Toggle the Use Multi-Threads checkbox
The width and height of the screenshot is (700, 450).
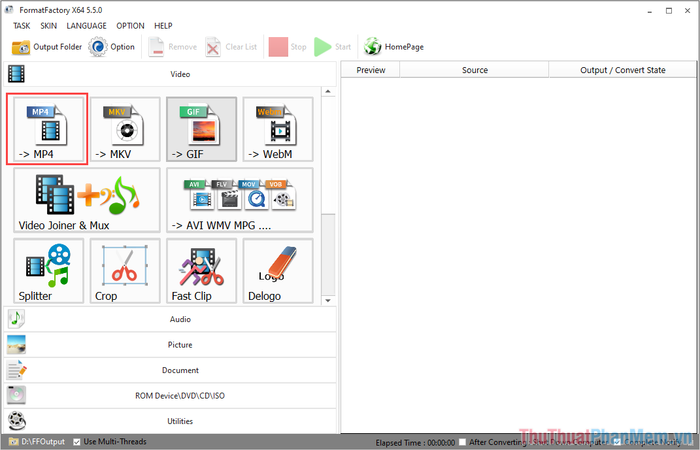click(x=77, y=442)
